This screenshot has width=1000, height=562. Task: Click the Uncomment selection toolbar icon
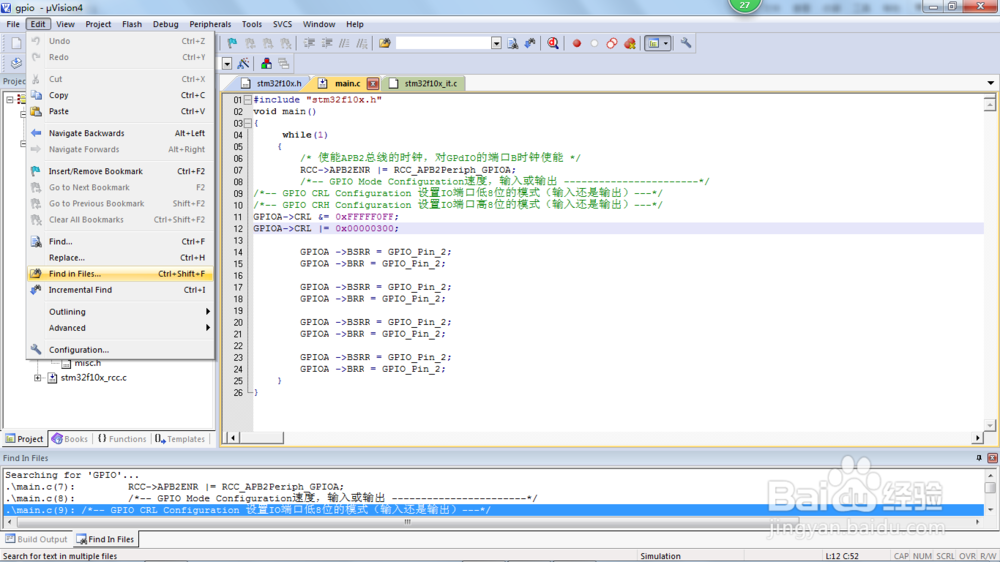362,43
